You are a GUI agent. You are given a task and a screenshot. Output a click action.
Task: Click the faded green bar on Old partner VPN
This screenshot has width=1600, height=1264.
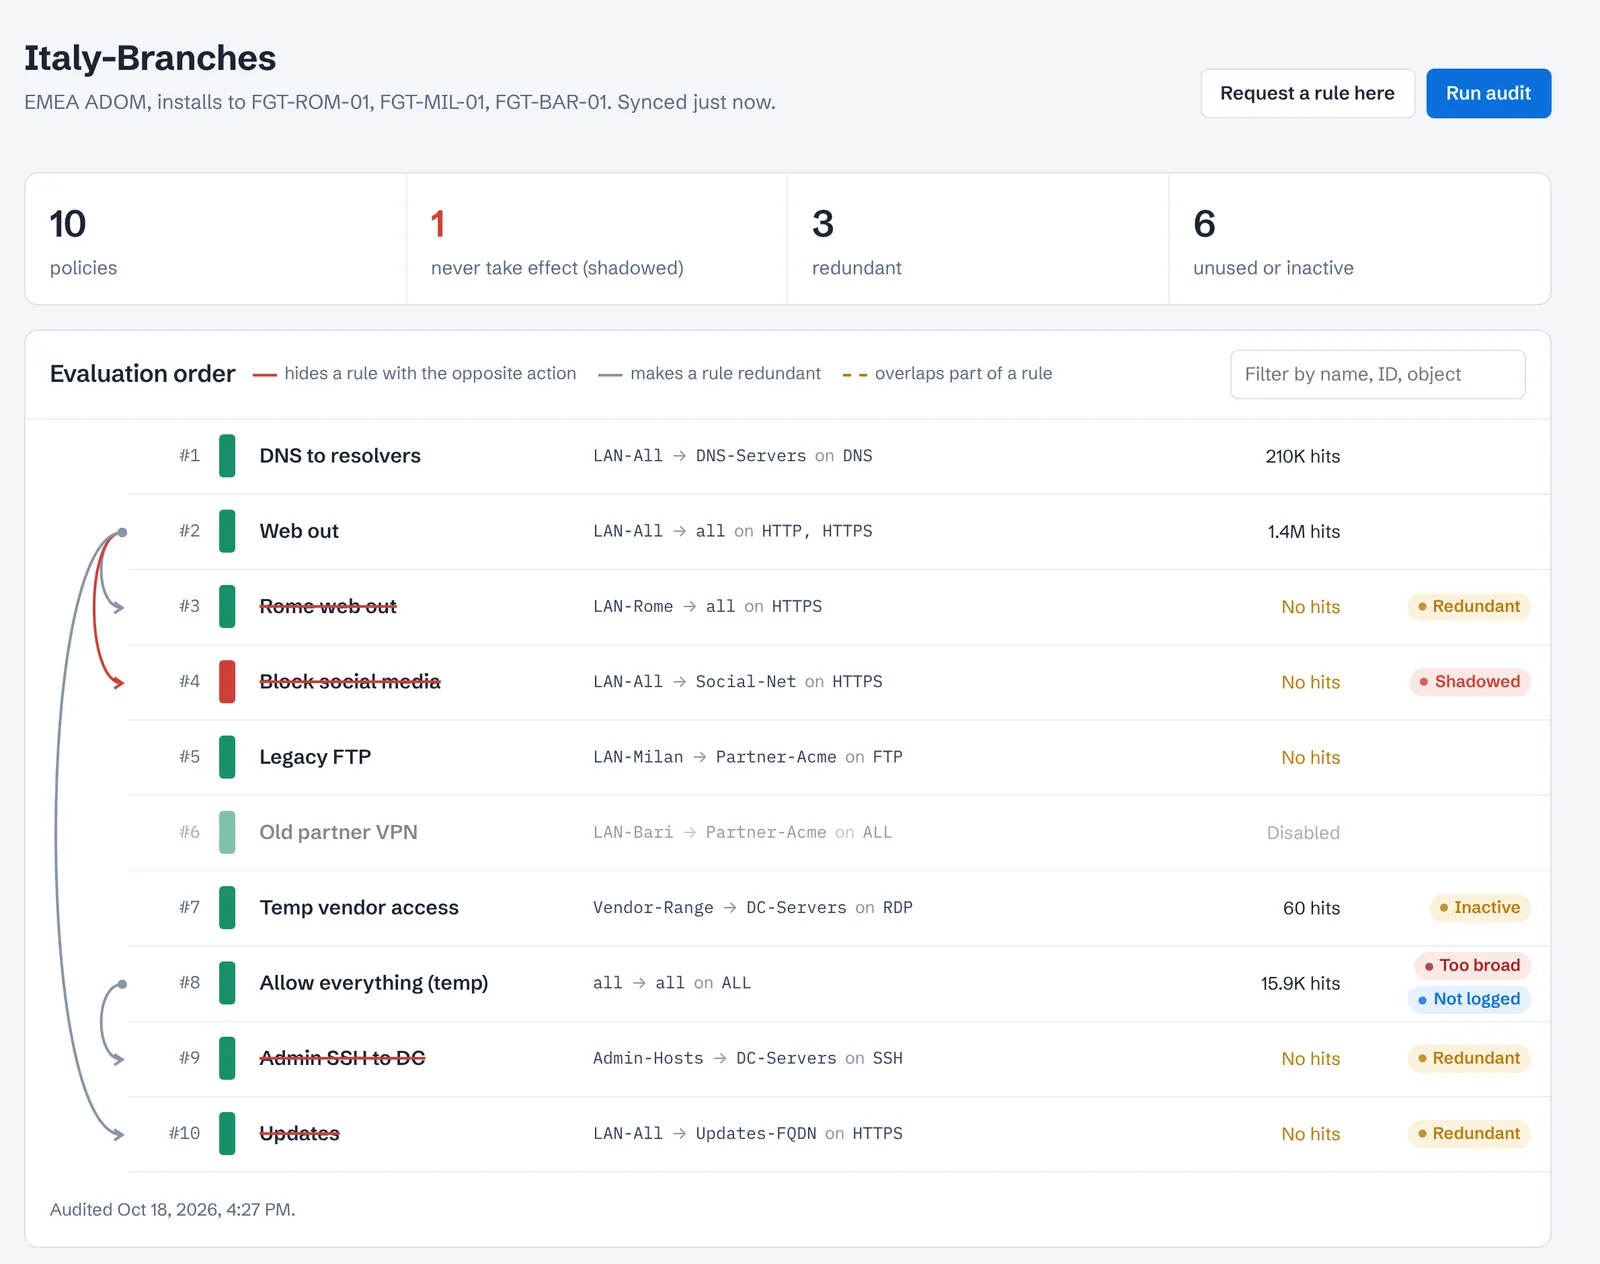227,832
